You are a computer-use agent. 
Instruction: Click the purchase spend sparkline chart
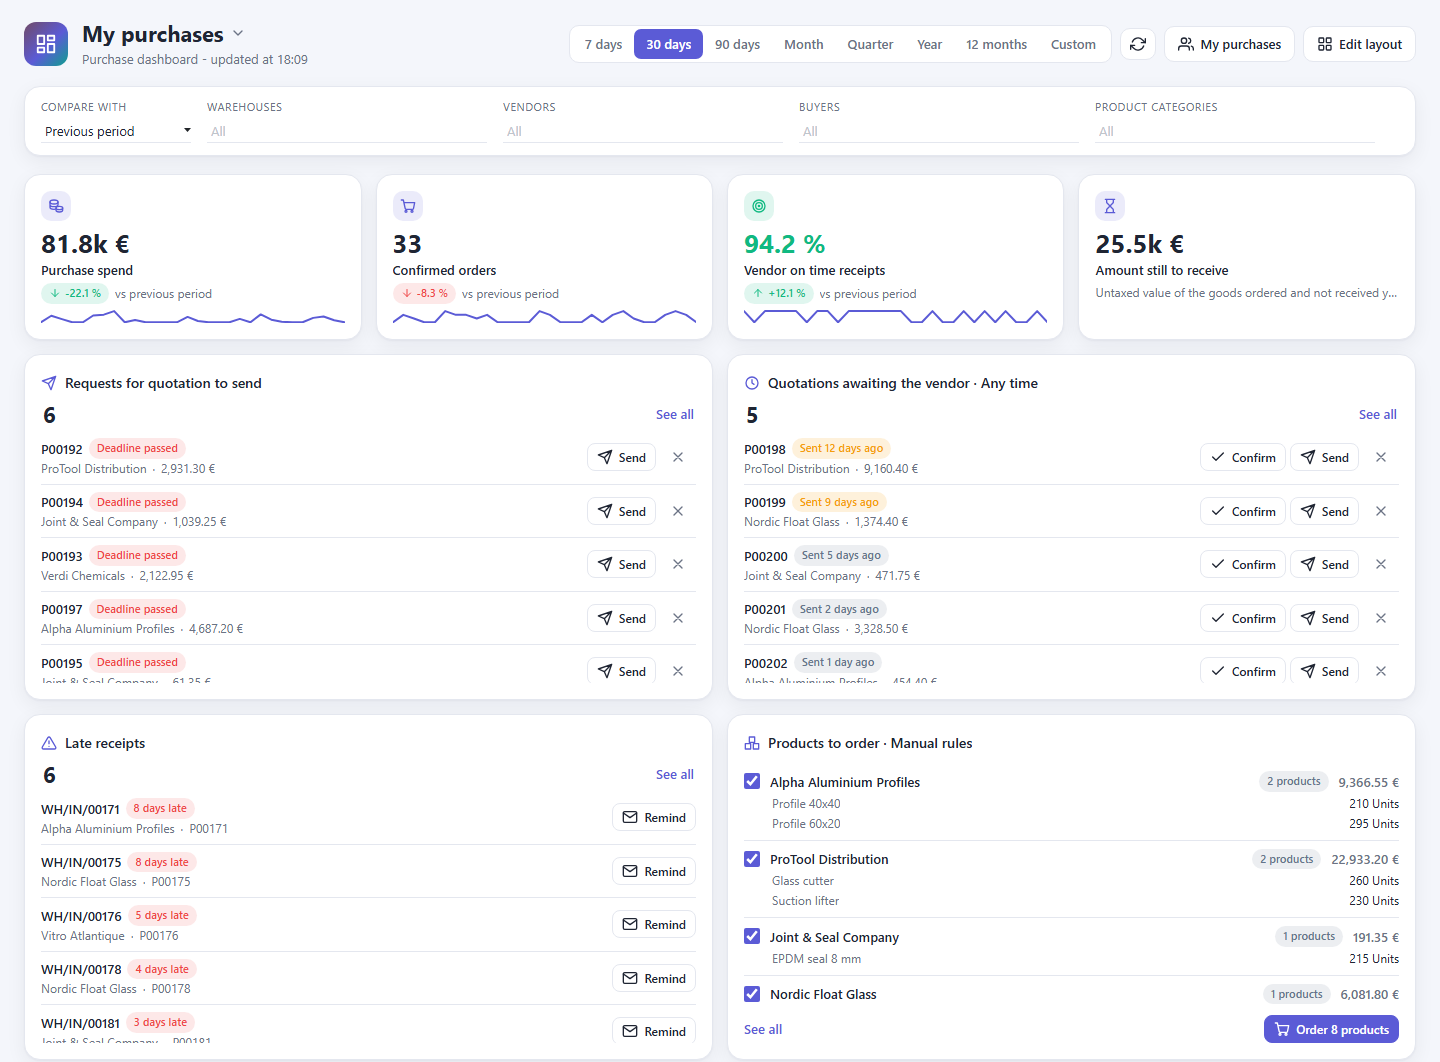tap(193, 317)
